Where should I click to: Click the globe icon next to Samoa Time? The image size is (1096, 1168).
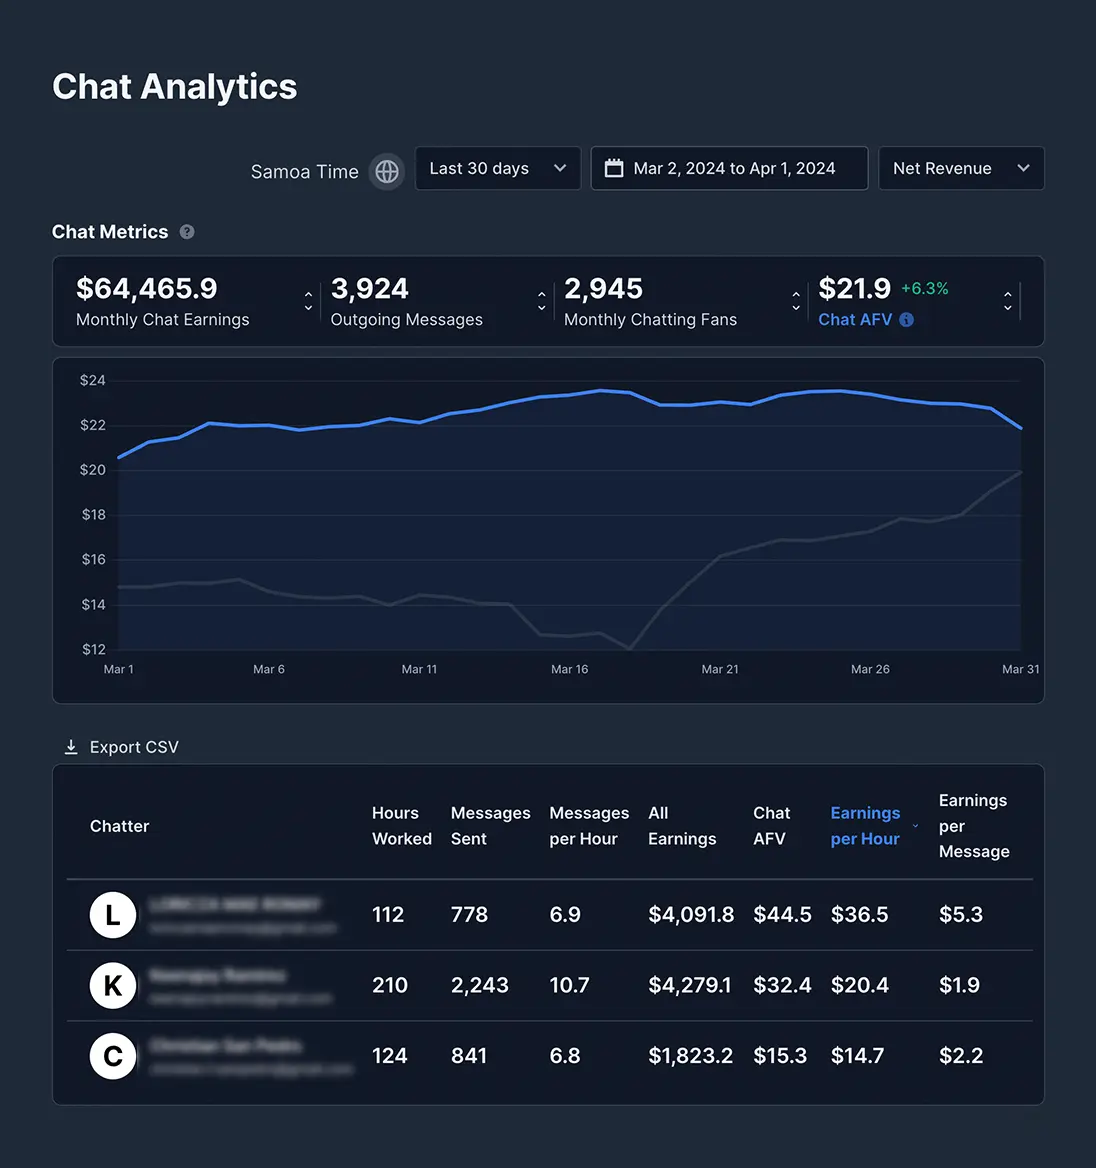[x=386, y=171]
